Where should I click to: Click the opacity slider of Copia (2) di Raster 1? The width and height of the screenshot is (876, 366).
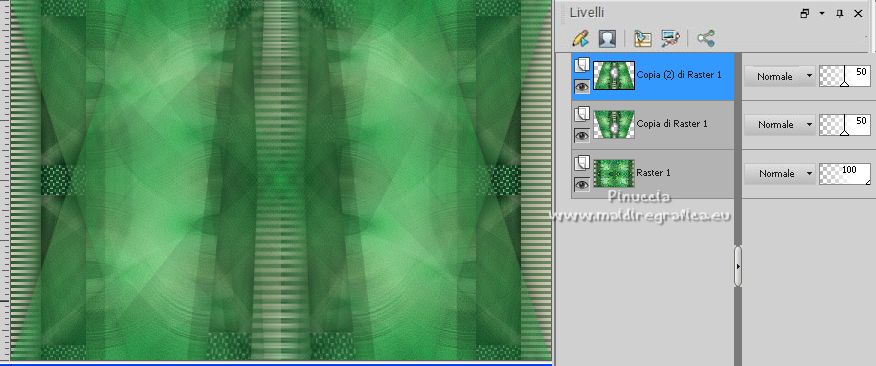coord(845,77)
